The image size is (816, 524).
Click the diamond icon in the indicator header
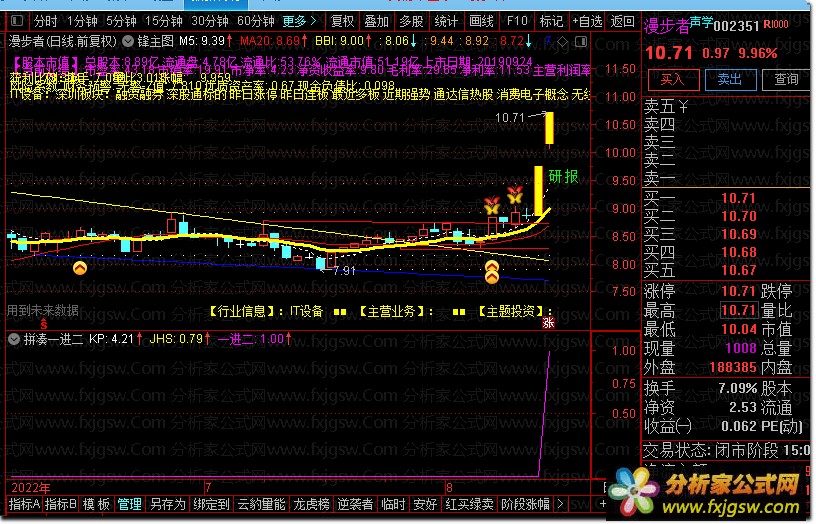click(563, 41)
